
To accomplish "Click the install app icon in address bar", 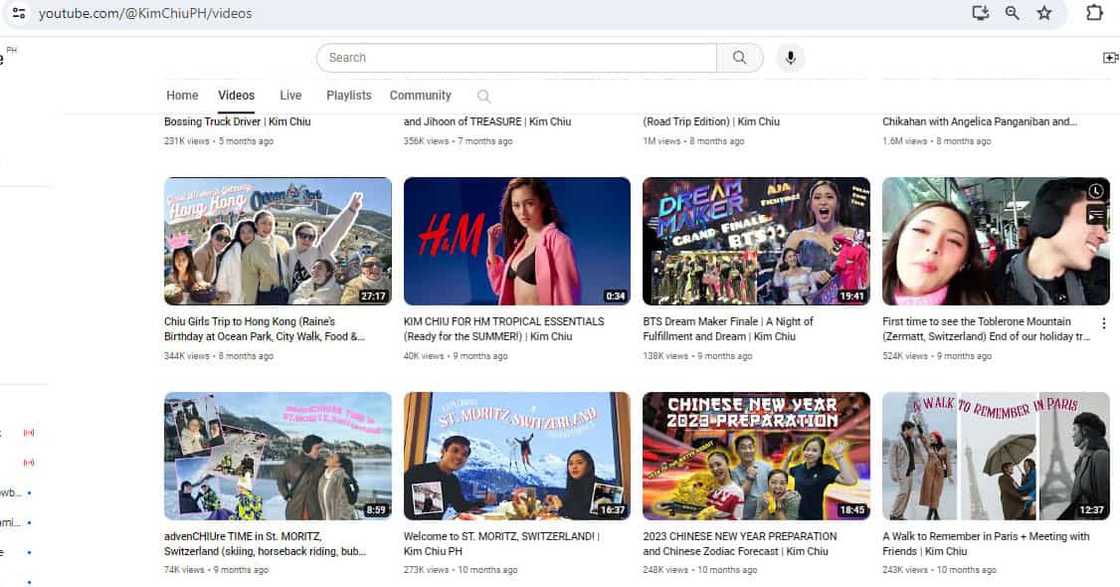I will click(x=980, y=13).
